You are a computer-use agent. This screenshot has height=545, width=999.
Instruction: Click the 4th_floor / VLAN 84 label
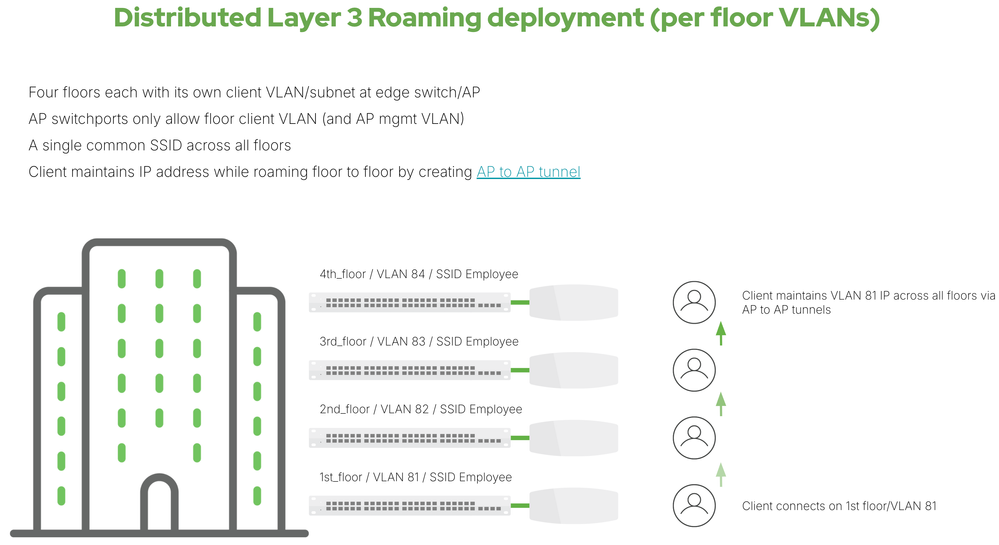tap(412, 274)
